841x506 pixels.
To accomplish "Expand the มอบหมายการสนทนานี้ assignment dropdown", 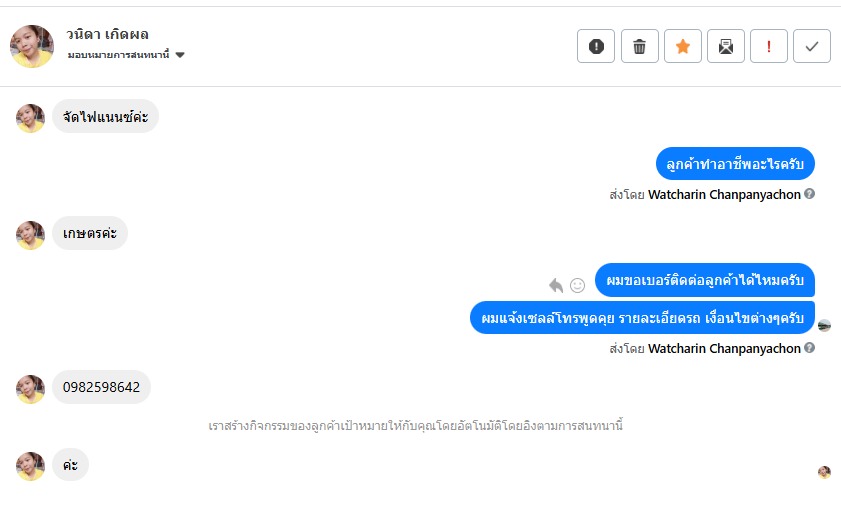I will [x=180, y=55].
